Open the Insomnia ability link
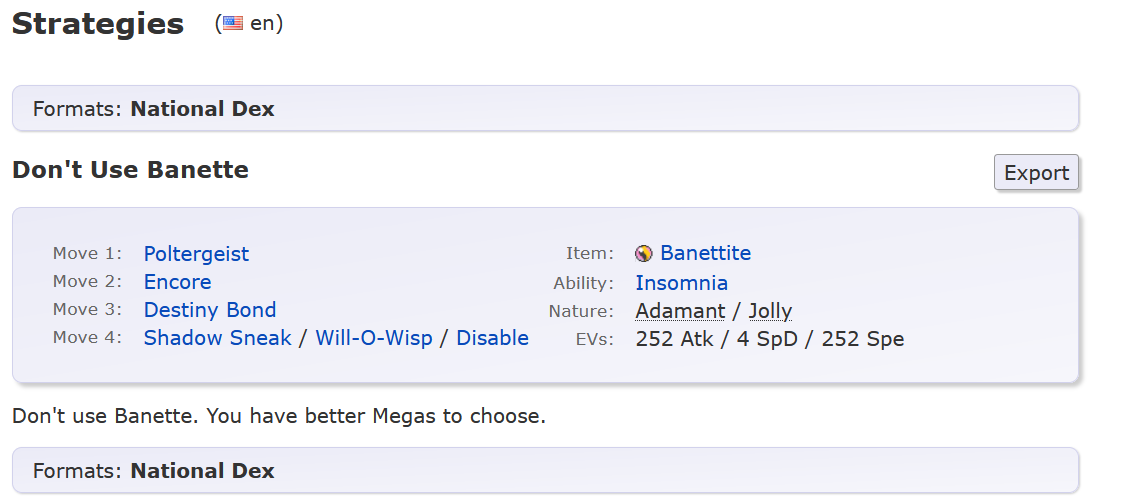This screenshot has height=502, width=1136. point(682,283)
